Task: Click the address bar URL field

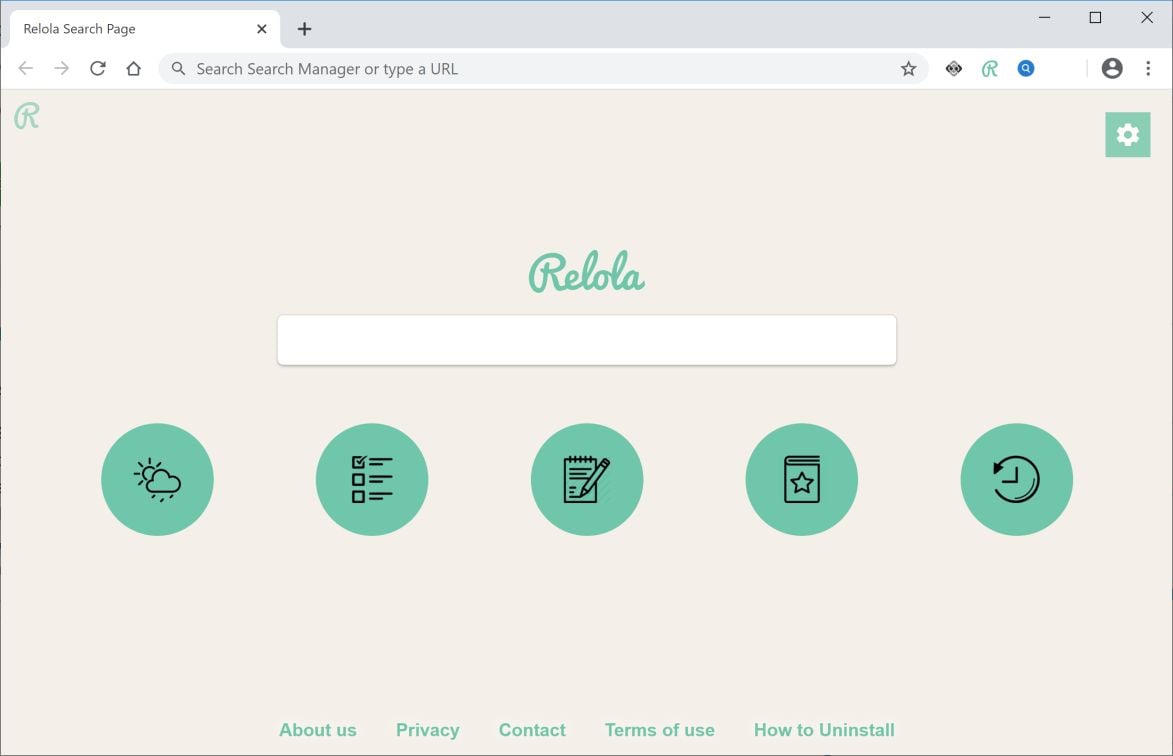Action: pos(543,69)
